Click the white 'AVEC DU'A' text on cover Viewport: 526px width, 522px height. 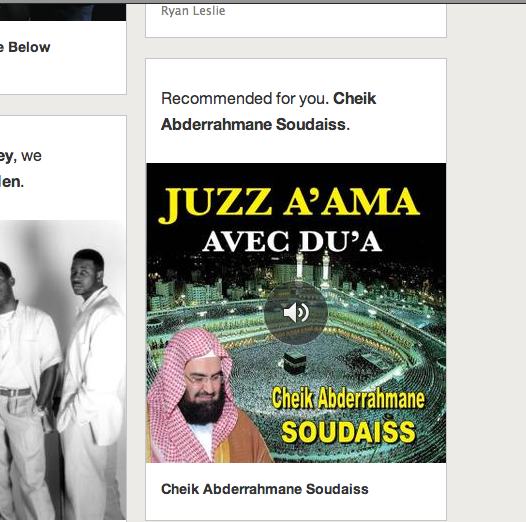click(292, 242)
